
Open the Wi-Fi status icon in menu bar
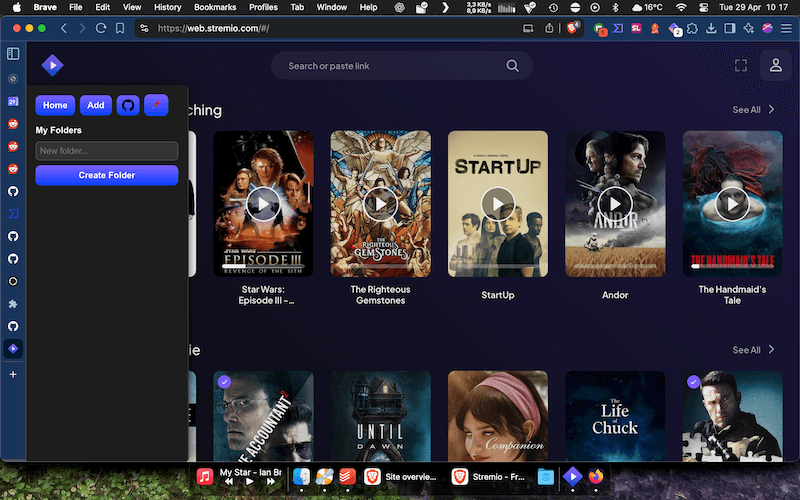(681, 7)
